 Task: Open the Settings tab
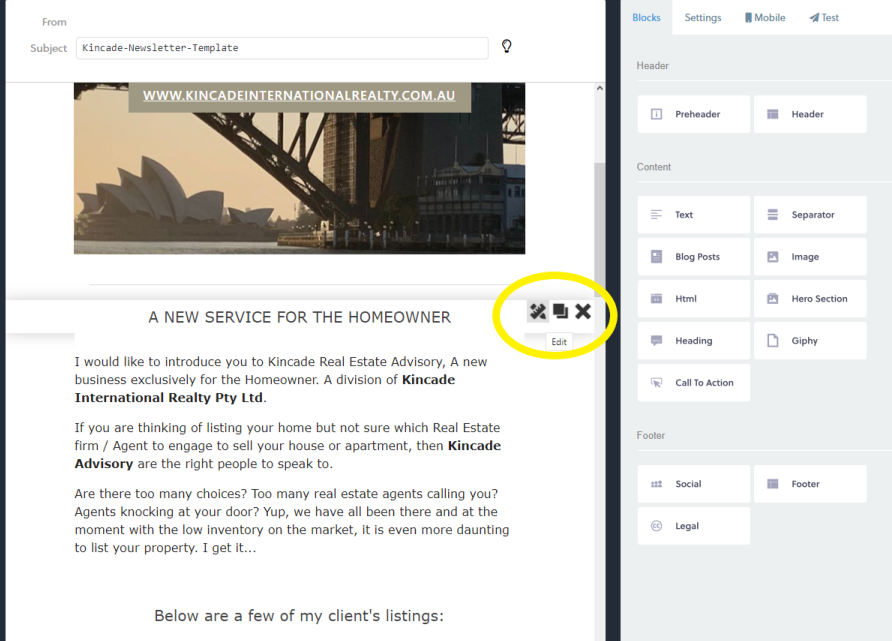(703, 18)
